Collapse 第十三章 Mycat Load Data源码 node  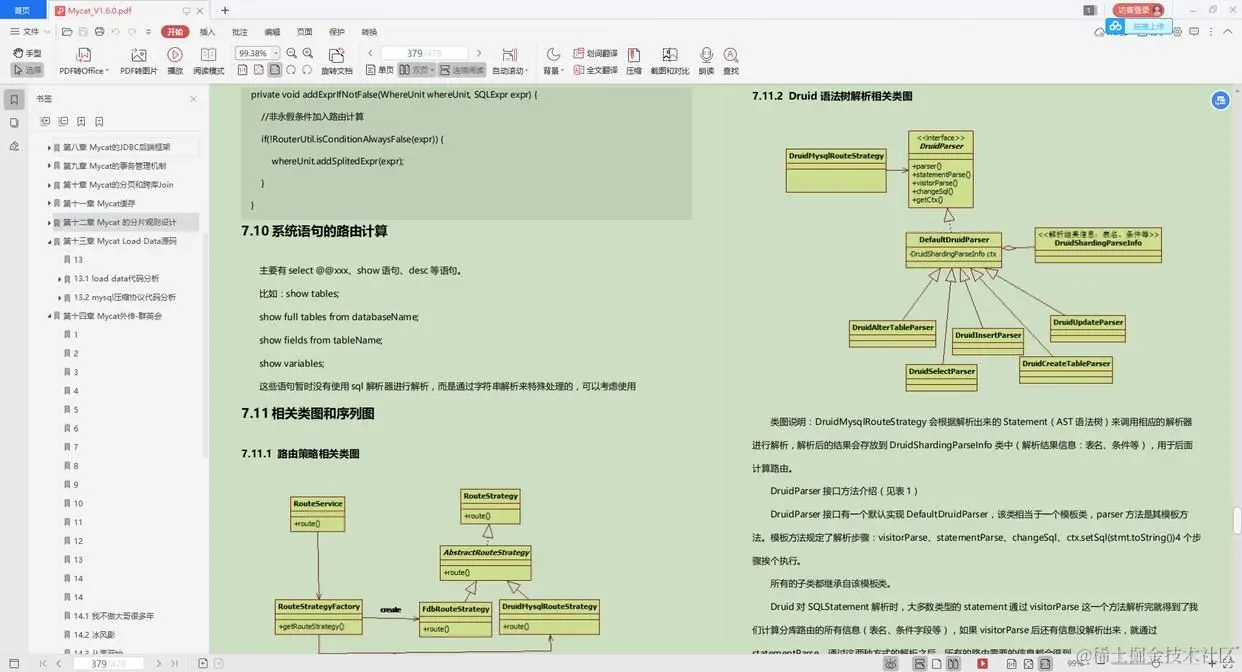click(50, 241)
